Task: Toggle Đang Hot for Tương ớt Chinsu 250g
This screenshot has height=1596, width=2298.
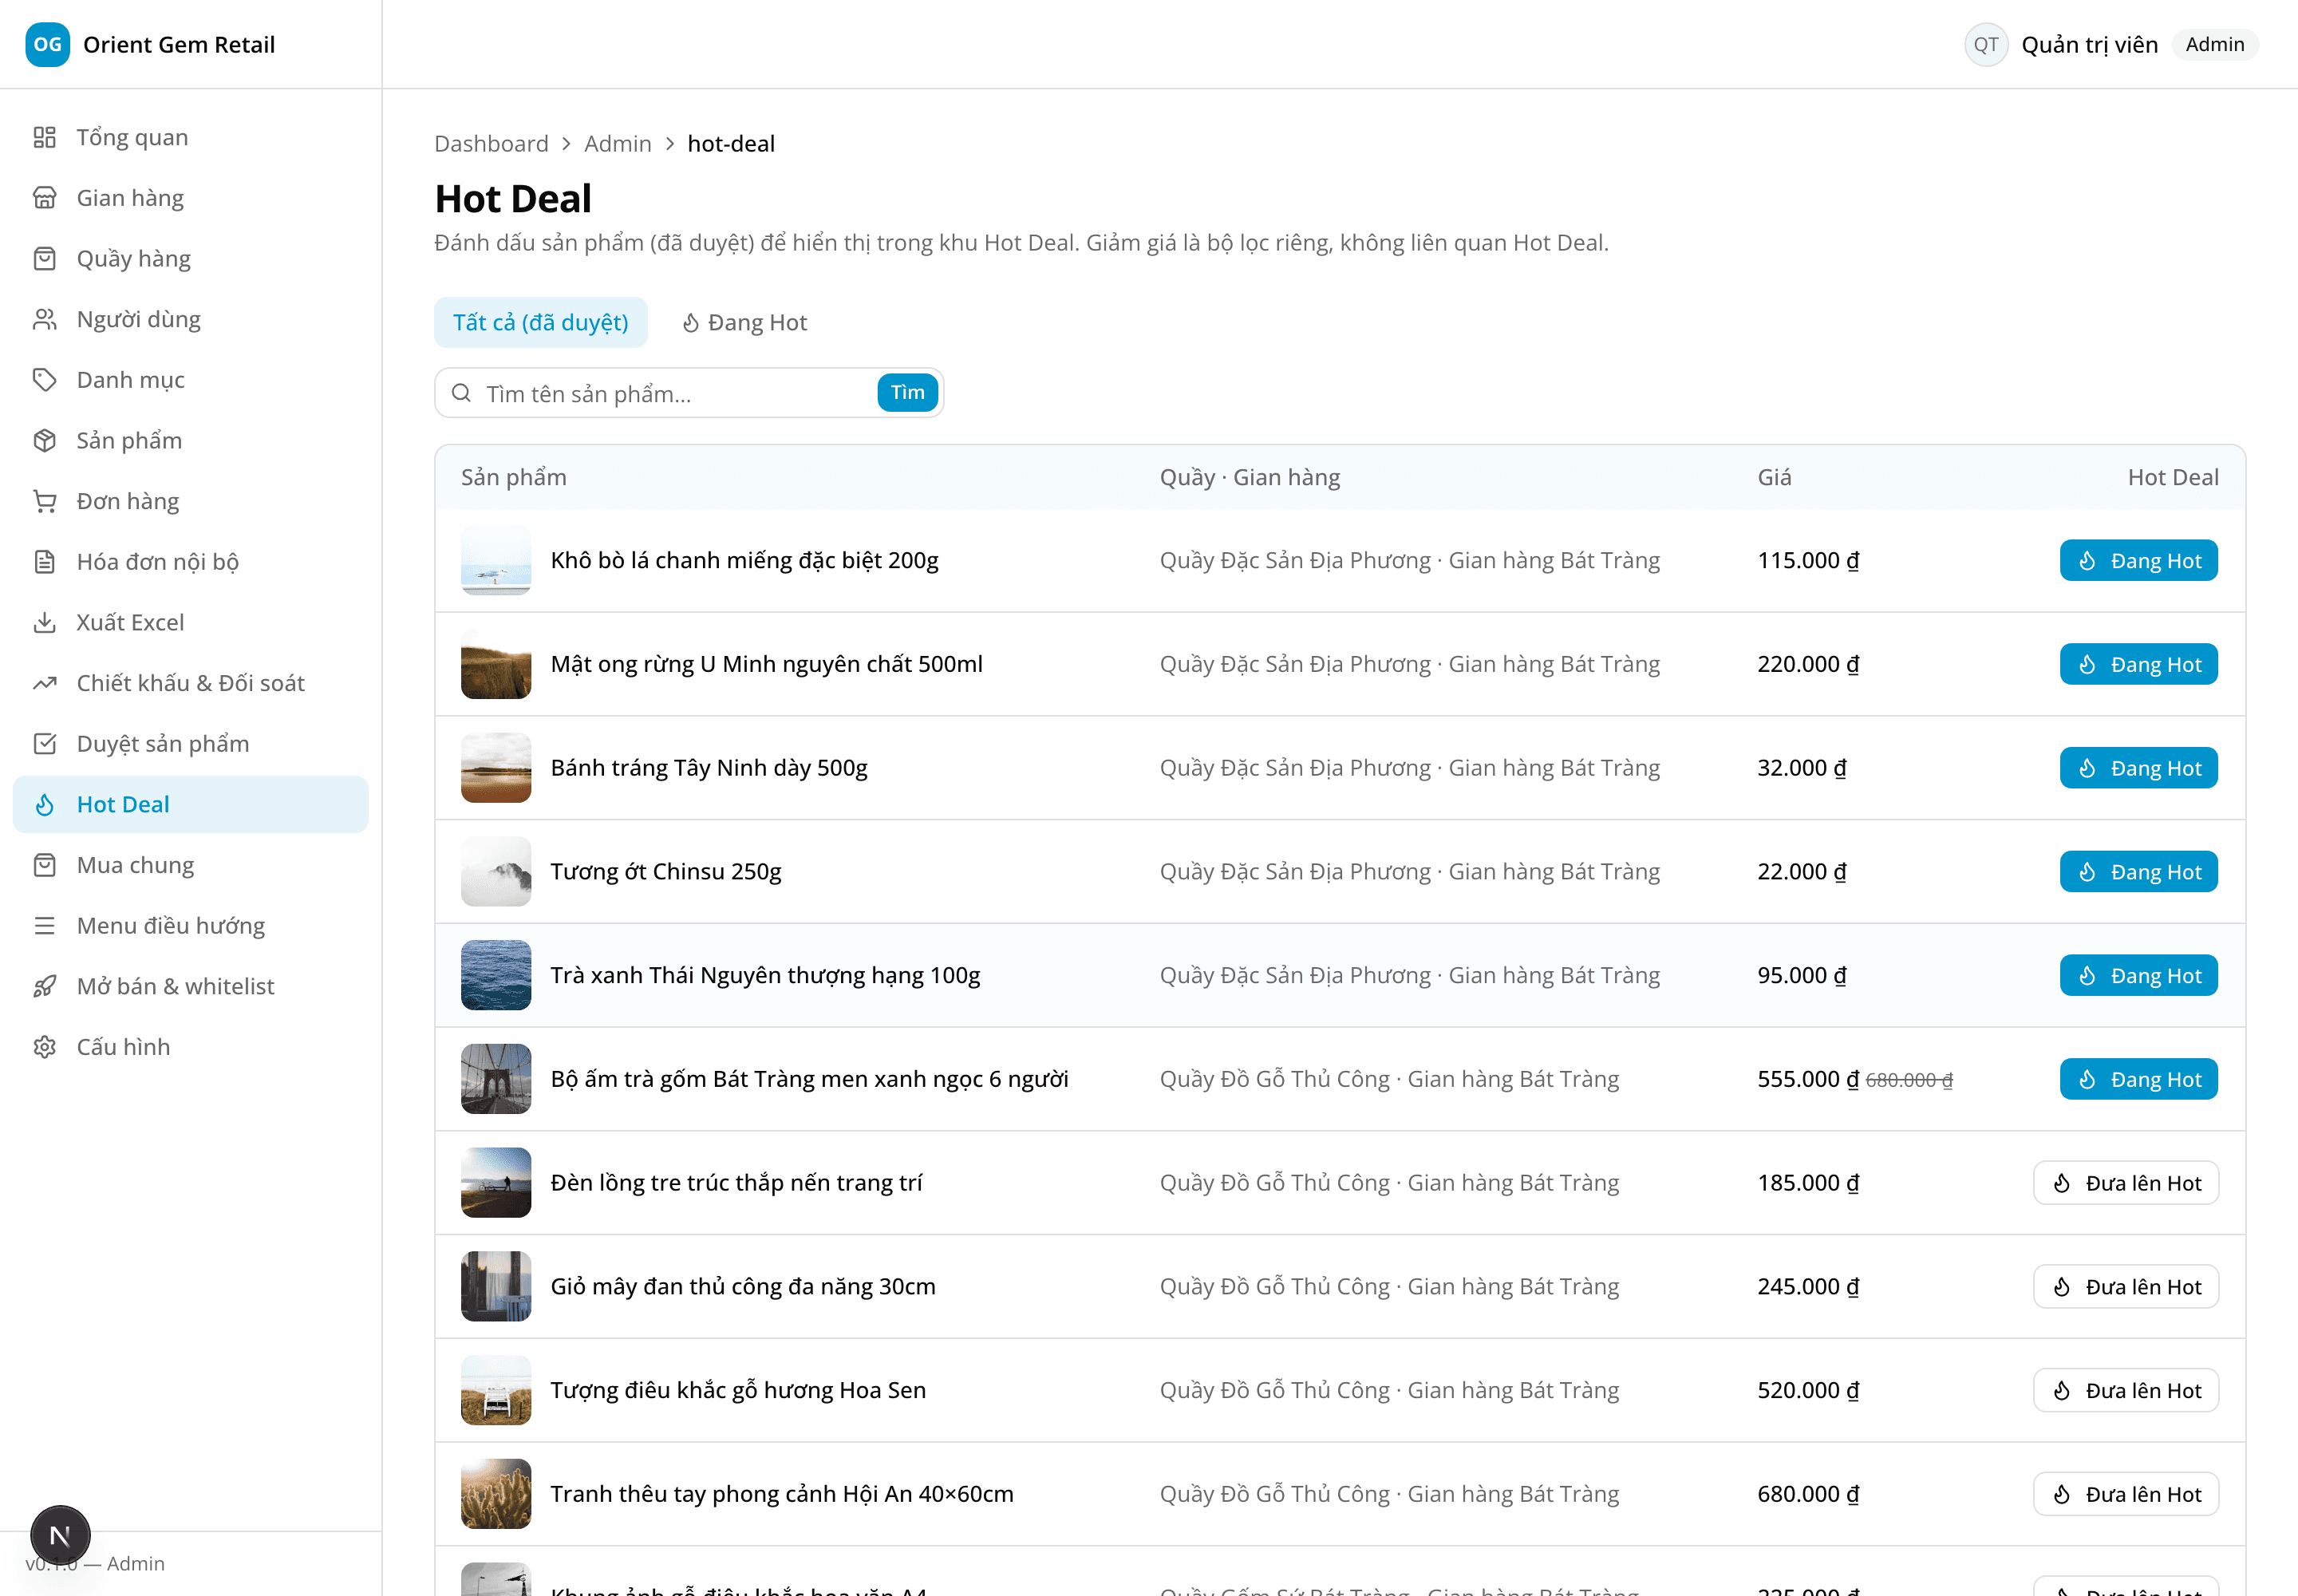Action: pyautogui.click(x=2138, y=871)
